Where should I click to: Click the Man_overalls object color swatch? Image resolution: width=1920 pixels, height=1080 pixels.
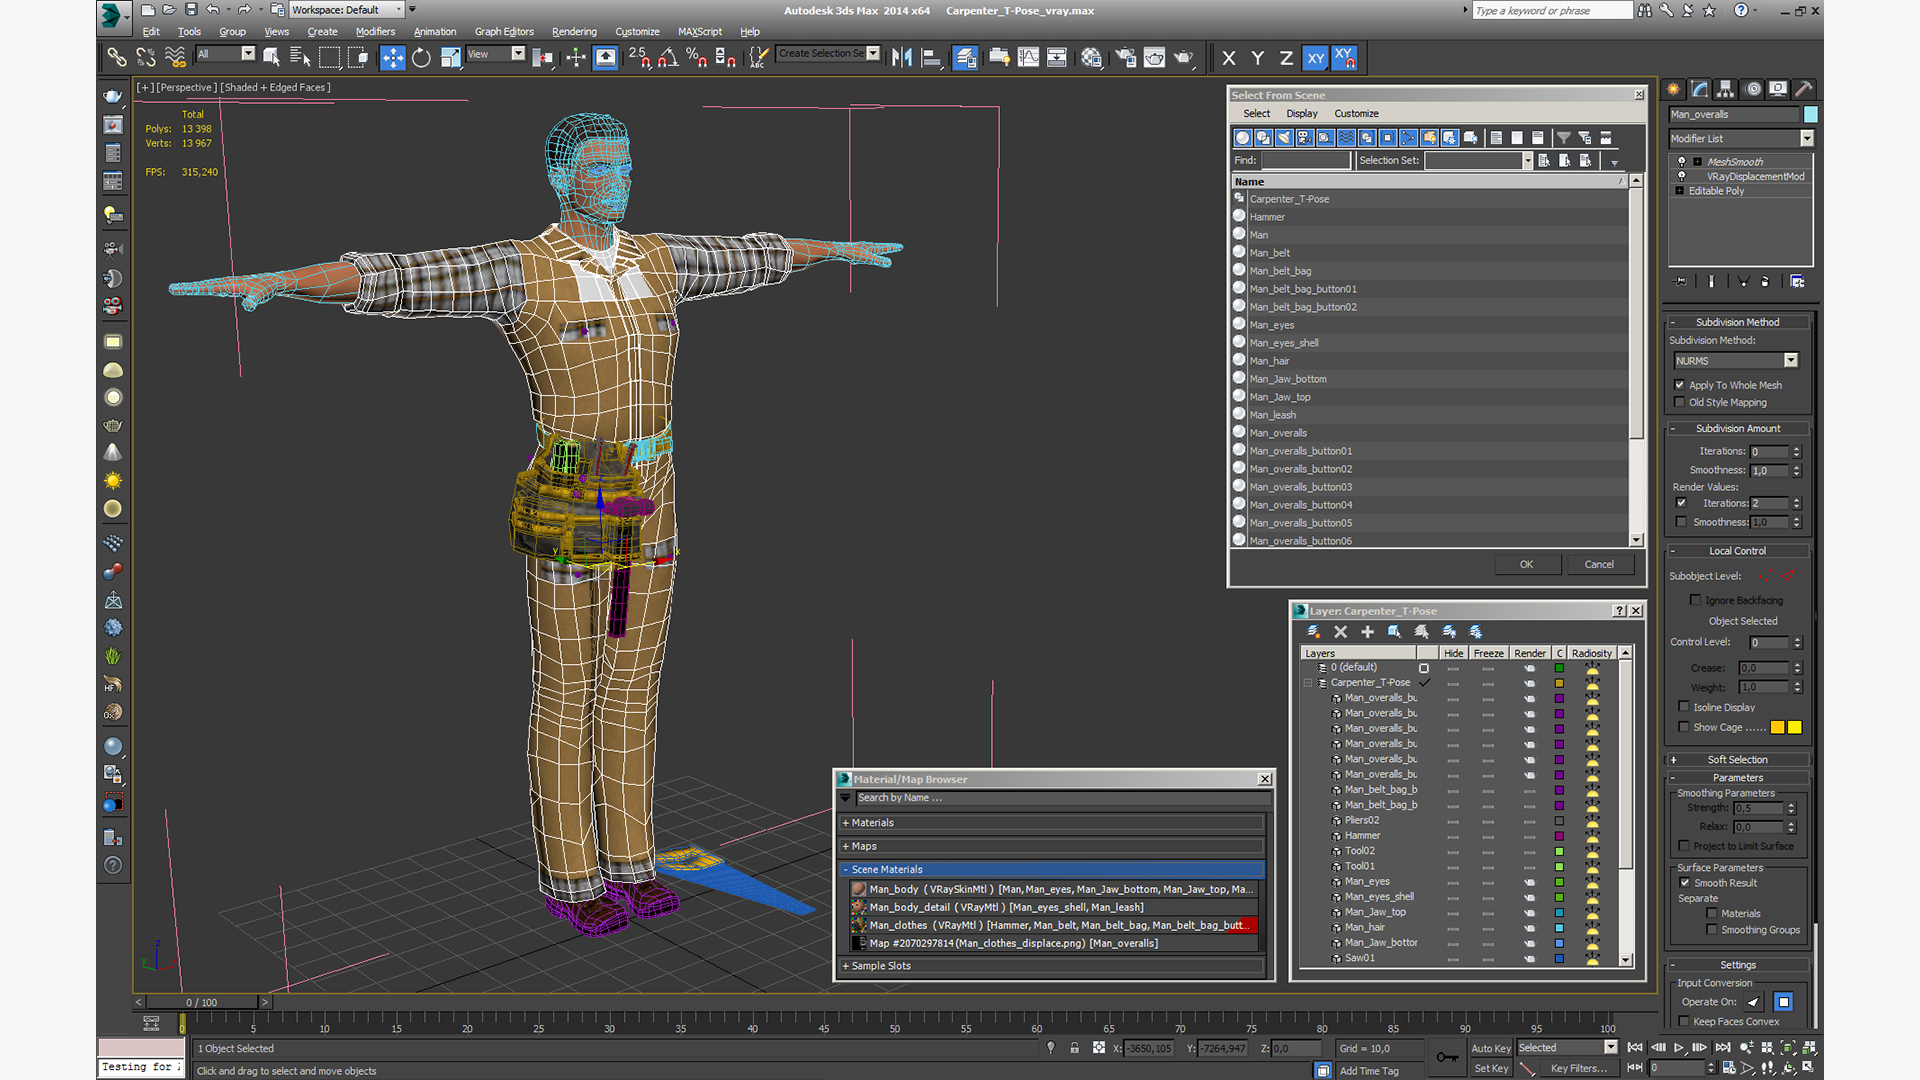[x=1811, y=115]
